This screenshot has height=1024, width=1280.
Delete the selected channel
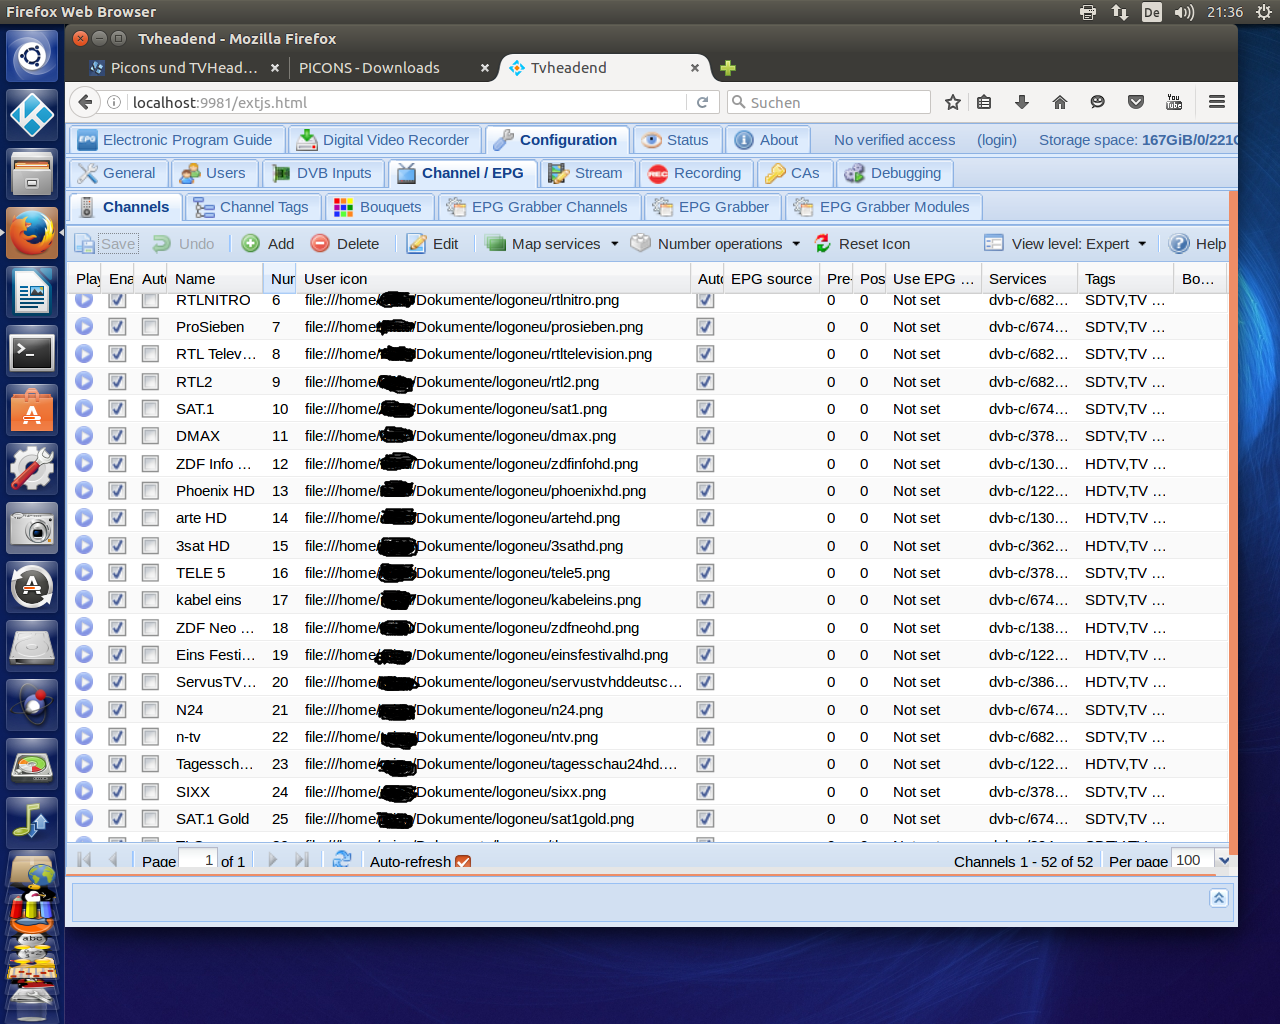tap(345, 244)
